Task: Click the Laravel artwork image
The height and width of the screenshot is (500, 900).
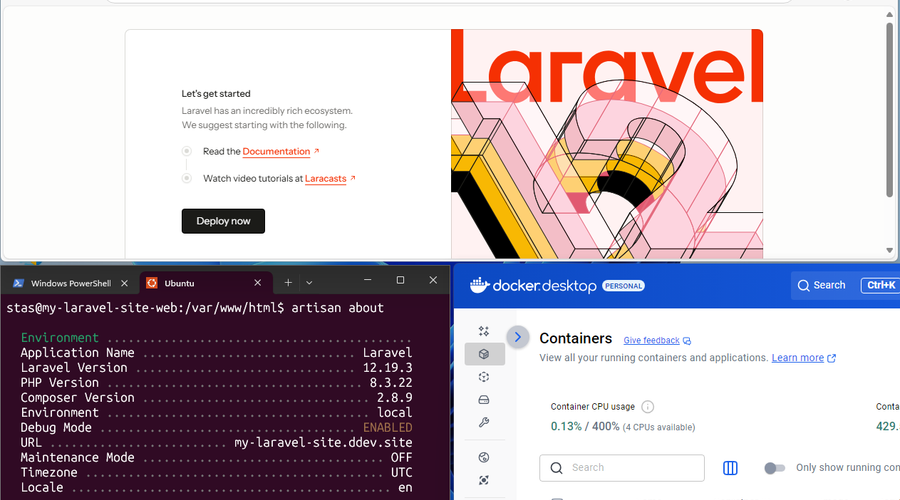Action: 607,144
